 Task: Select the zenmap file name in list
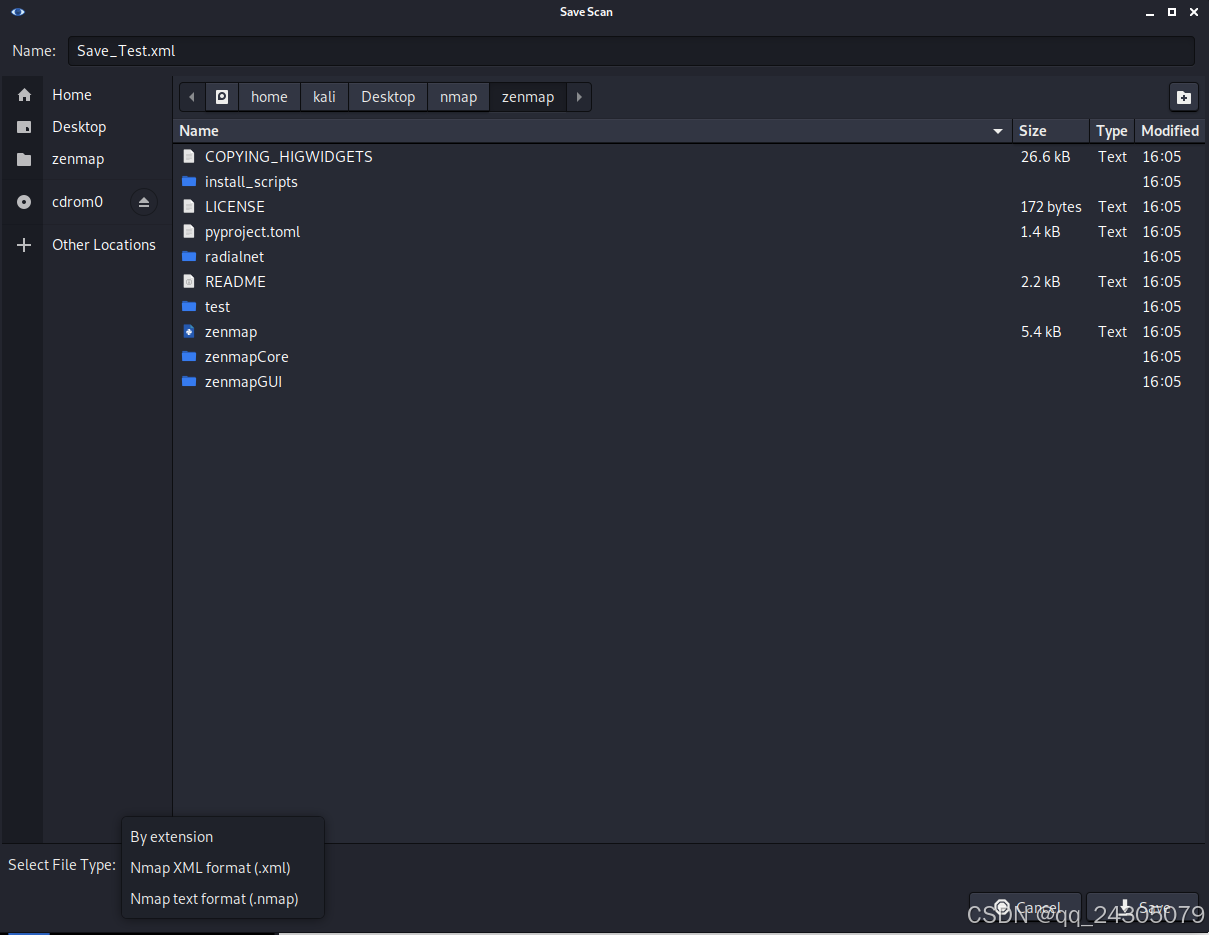pyautogui.click(x=231, y=332)
